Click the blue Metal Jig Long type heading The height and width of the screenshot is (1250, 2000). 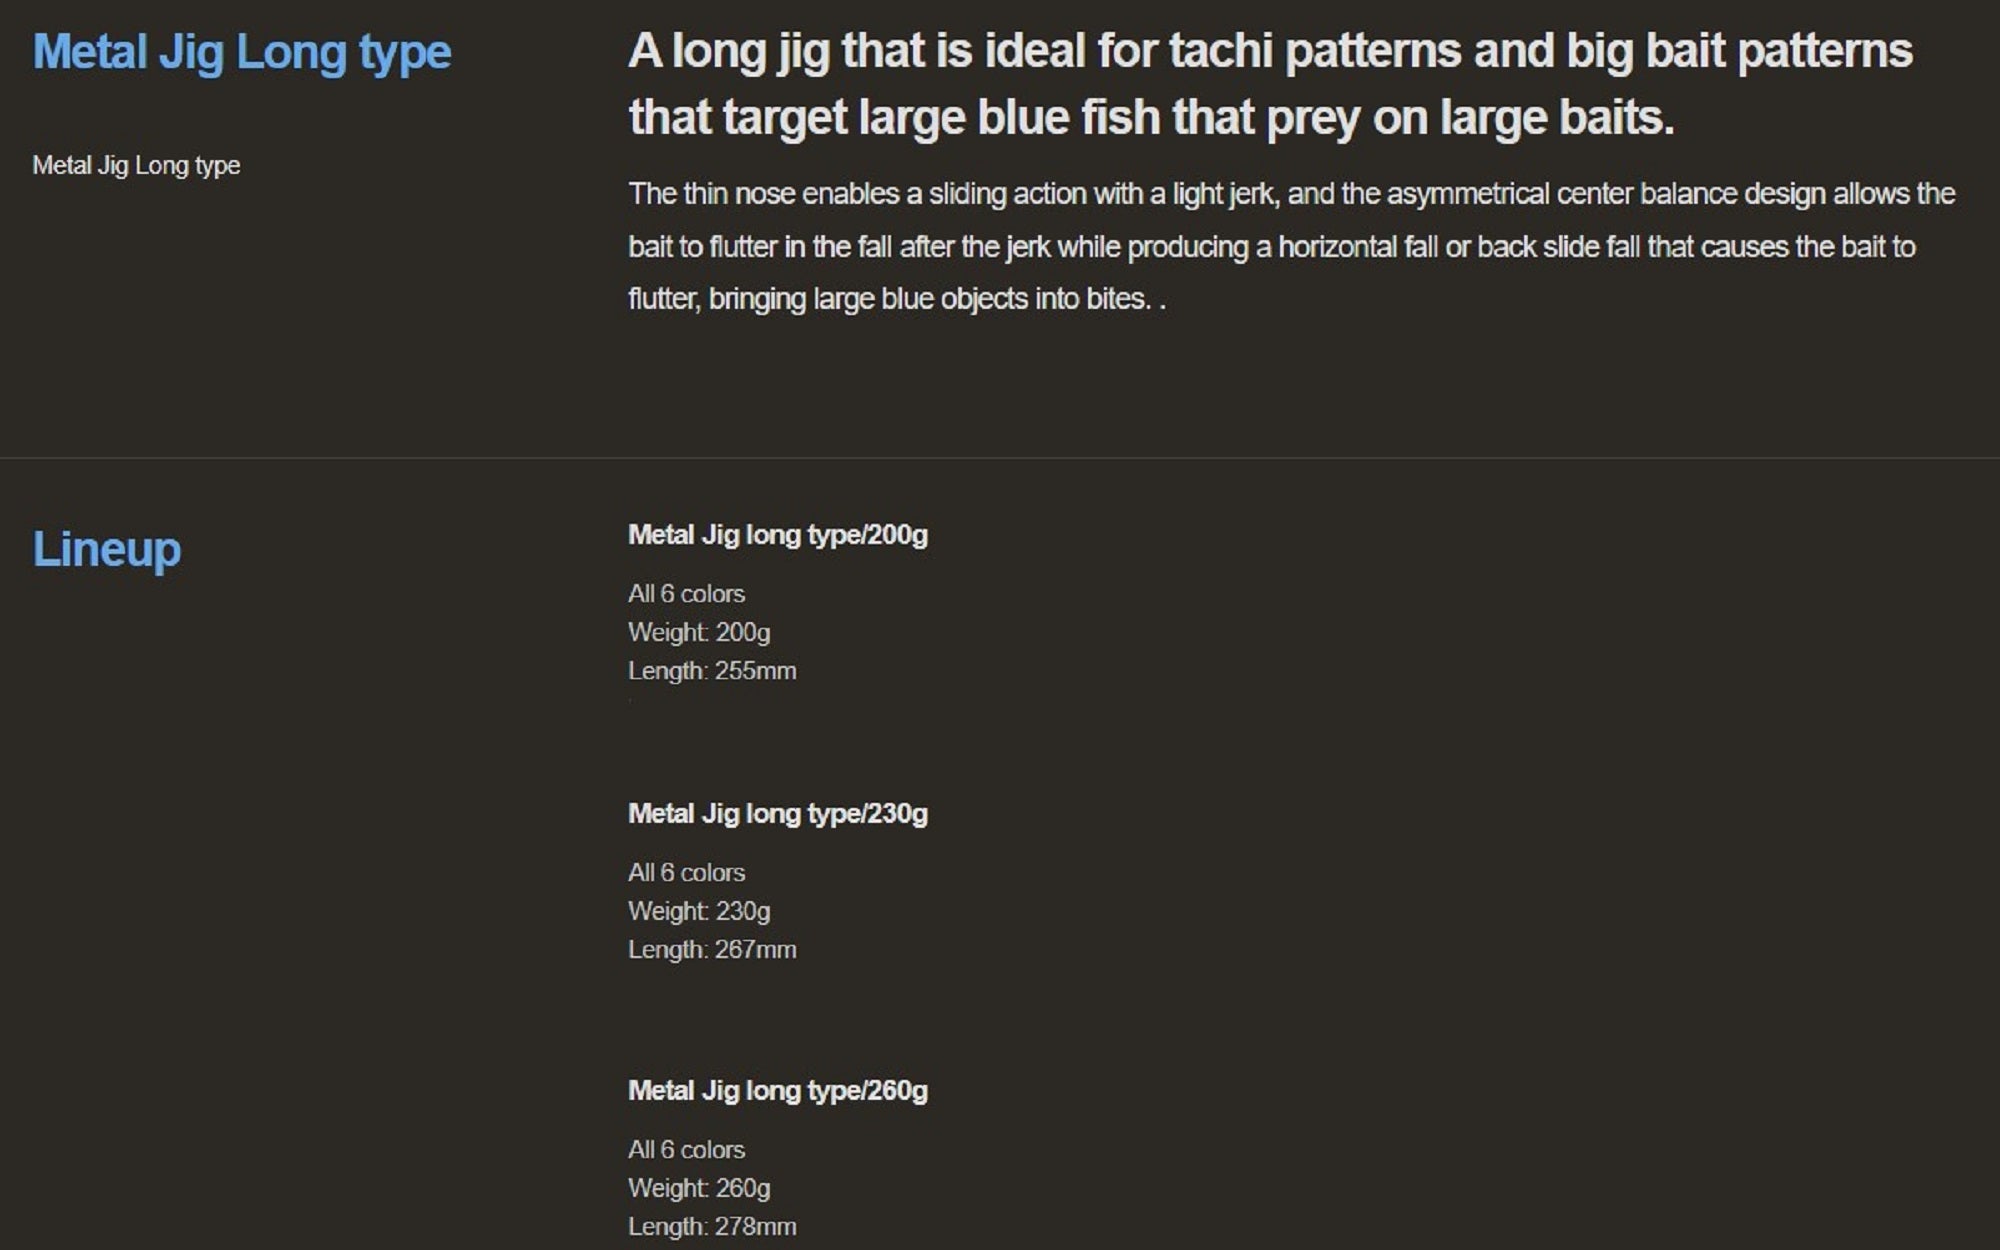pyautogui.click(x=241, y=52)
